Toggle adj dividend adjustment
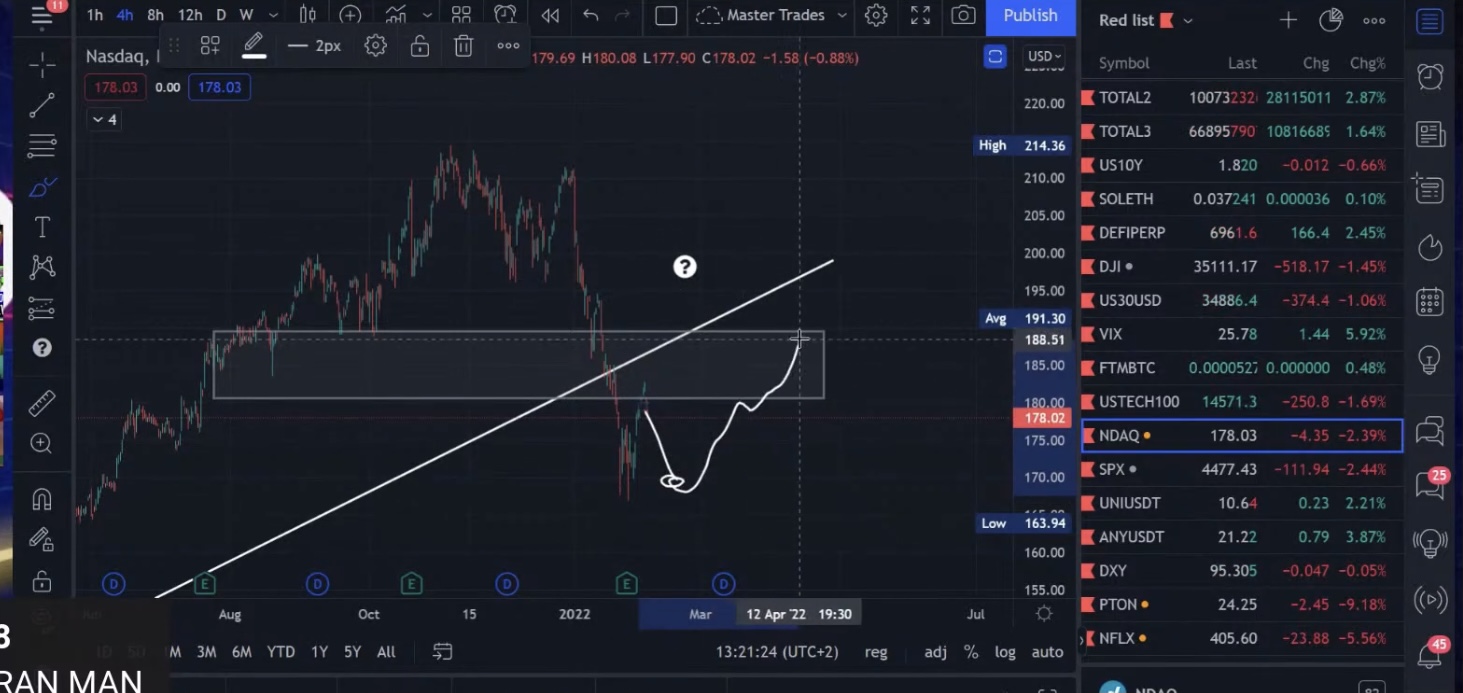The height and width of the screenshot is (693, 1463). coord(935,652)
